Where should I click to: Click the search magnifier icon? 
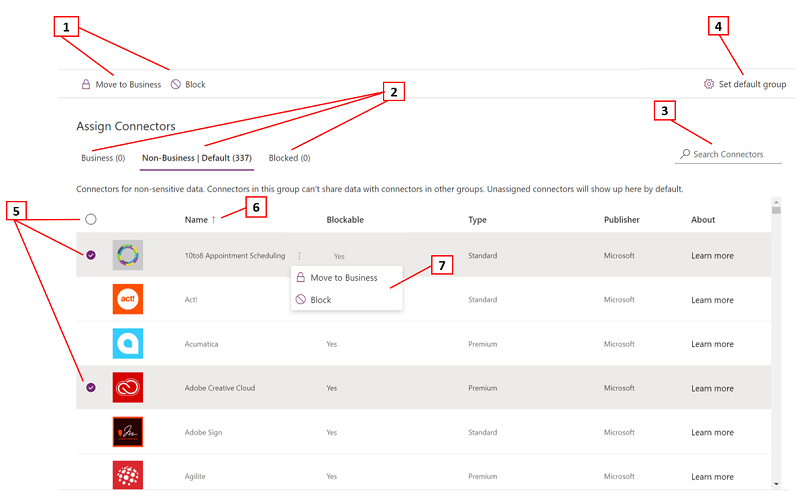685,154
